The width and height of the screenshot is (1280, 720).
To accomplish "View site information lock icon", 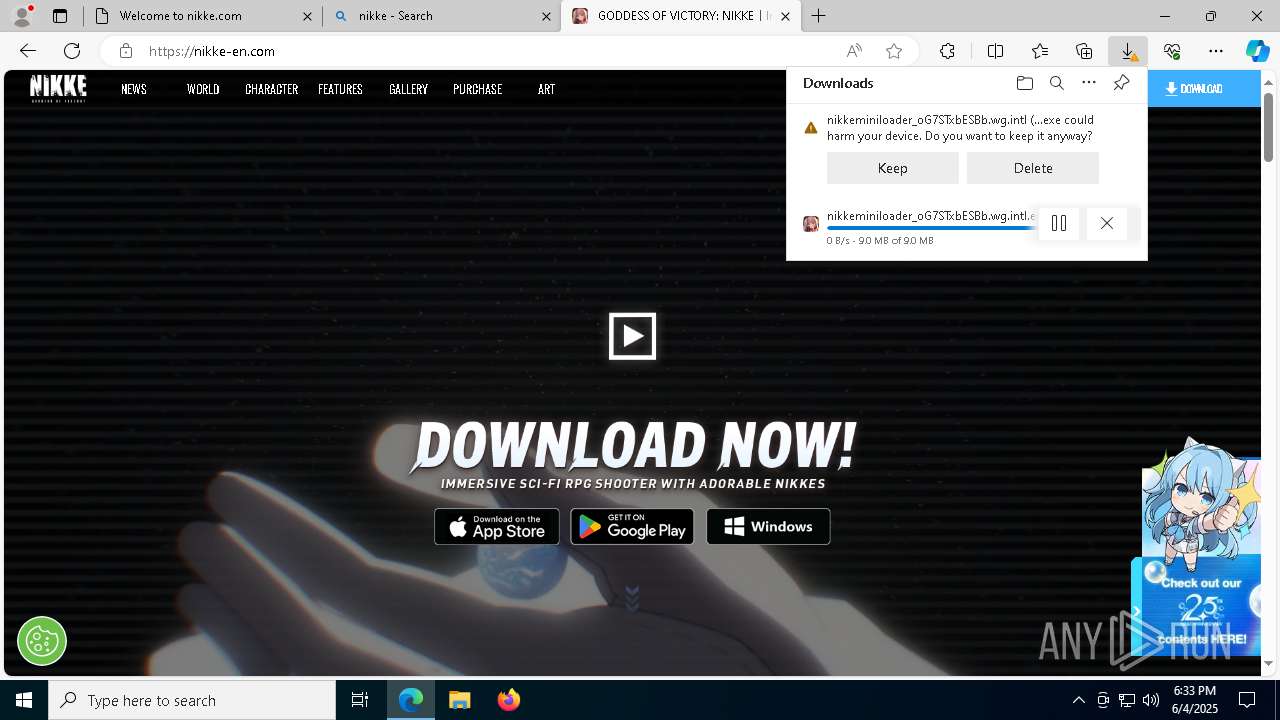I will click(x=125, y=51).
